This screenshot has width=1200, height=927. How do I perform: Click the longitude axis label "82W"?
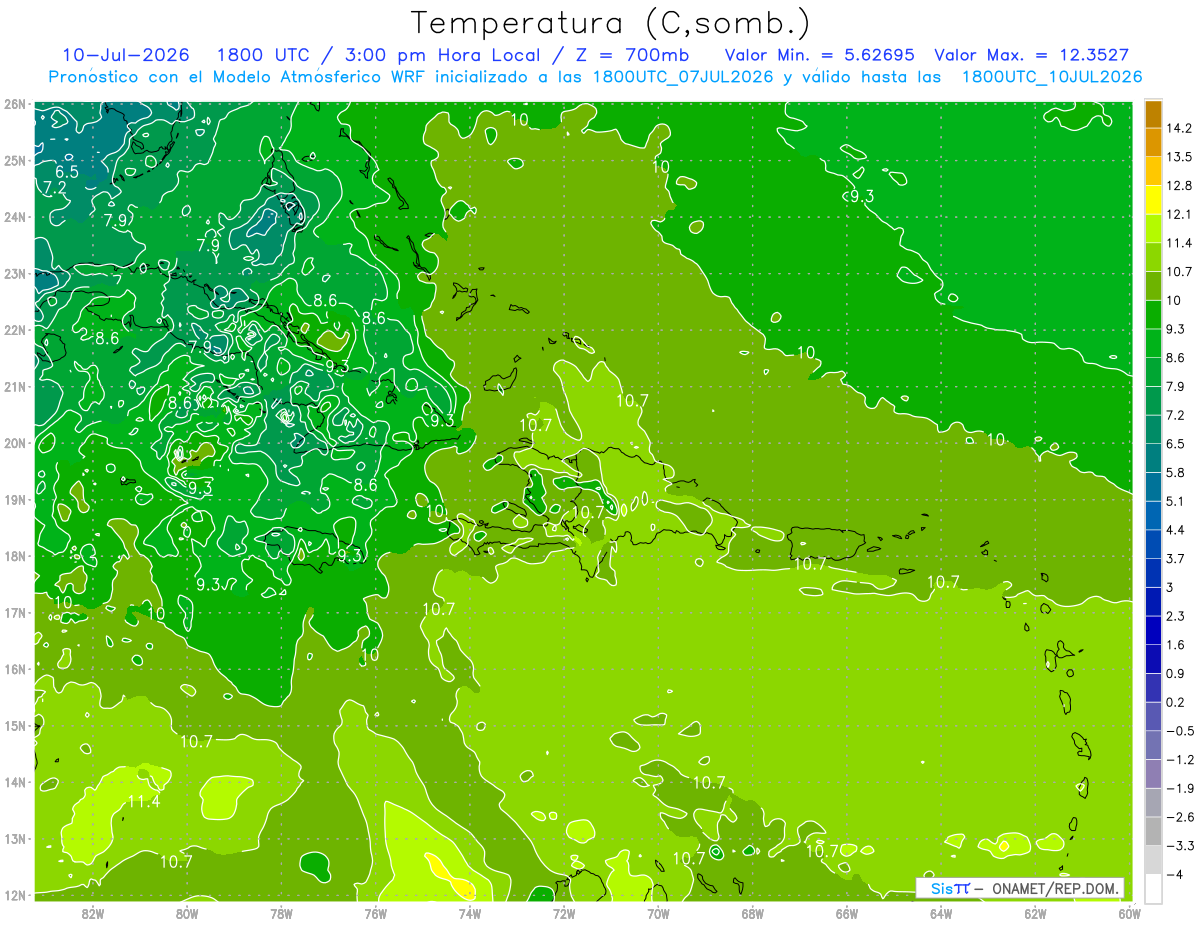93,912
